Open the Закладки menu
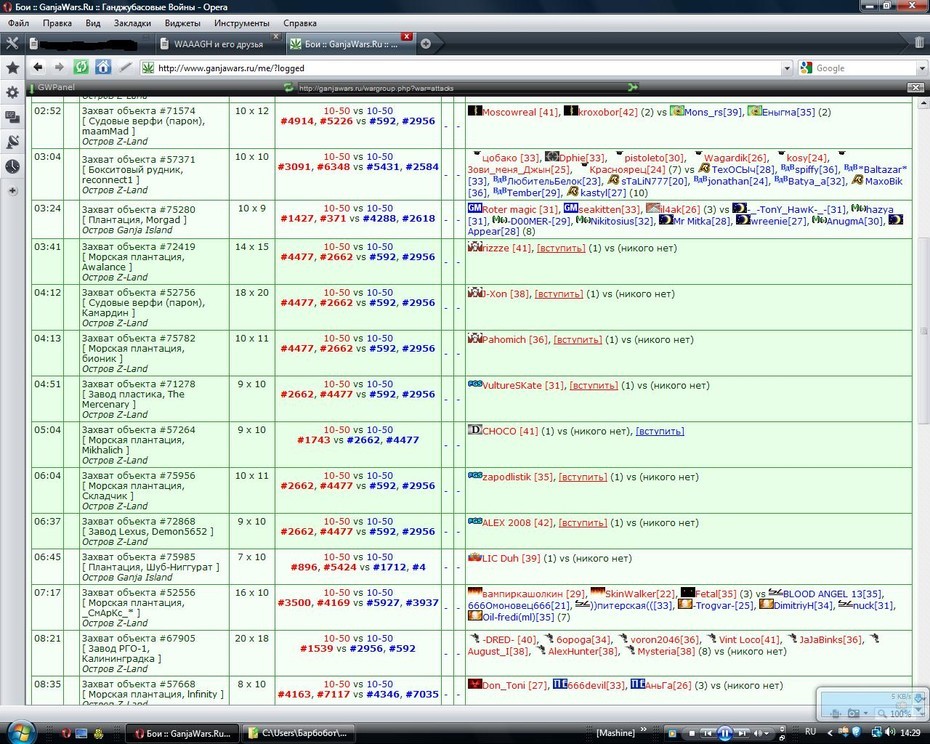Screen dimensions: 930x744 point(132,23)
